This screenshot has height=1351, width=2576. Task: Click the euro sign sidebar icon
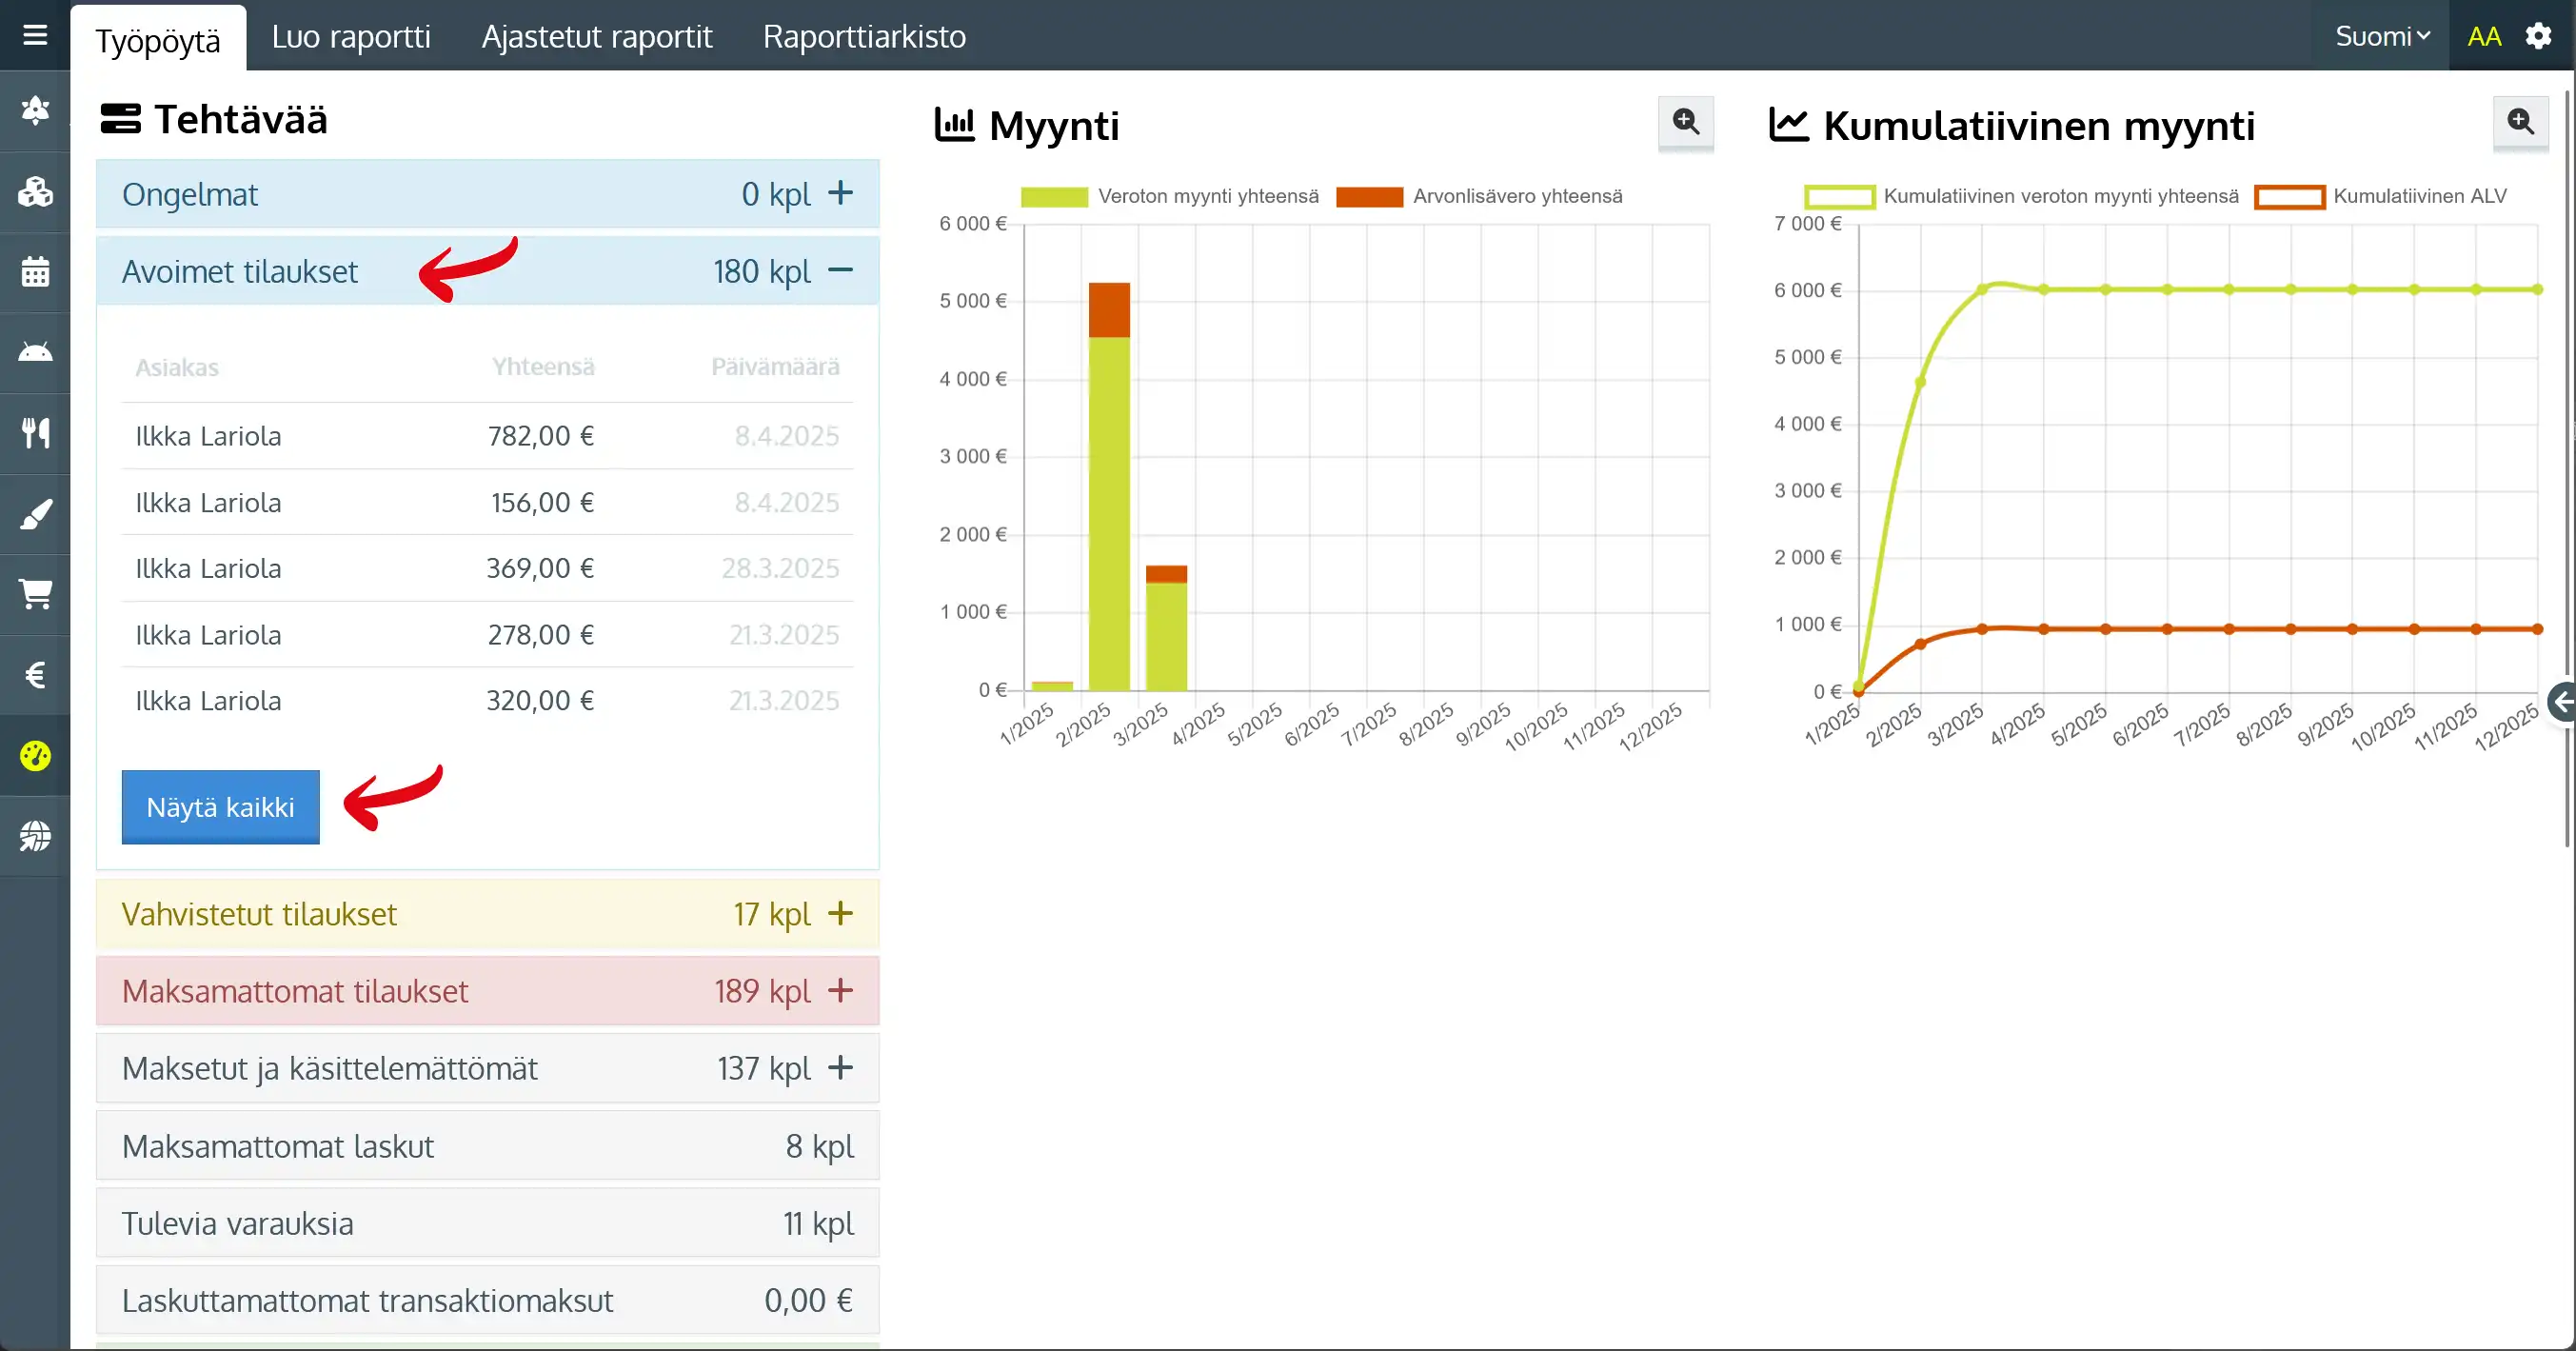tap(35, 675)
